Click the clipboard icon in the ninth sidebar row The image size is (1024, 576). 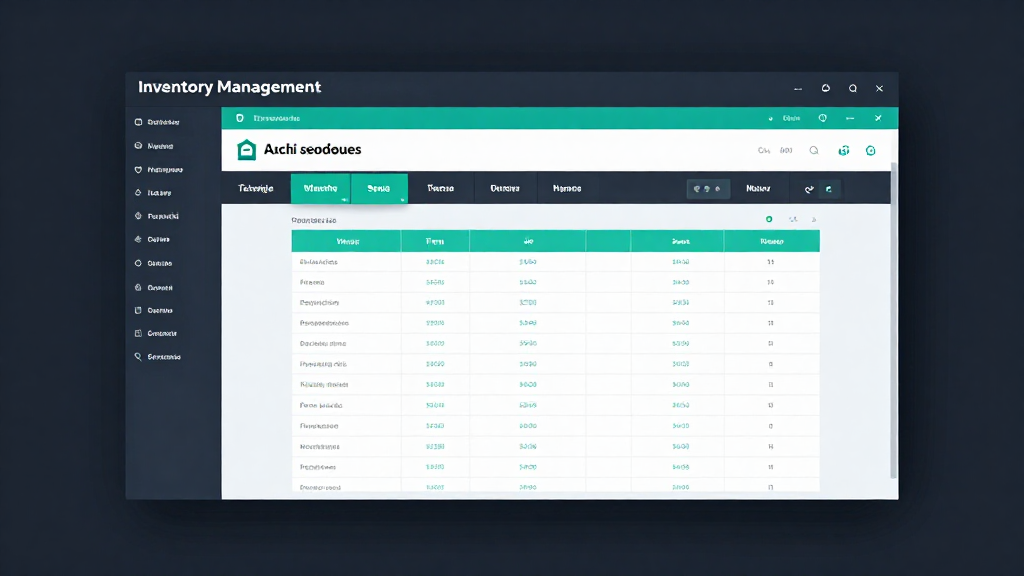(x=138, y=310)
